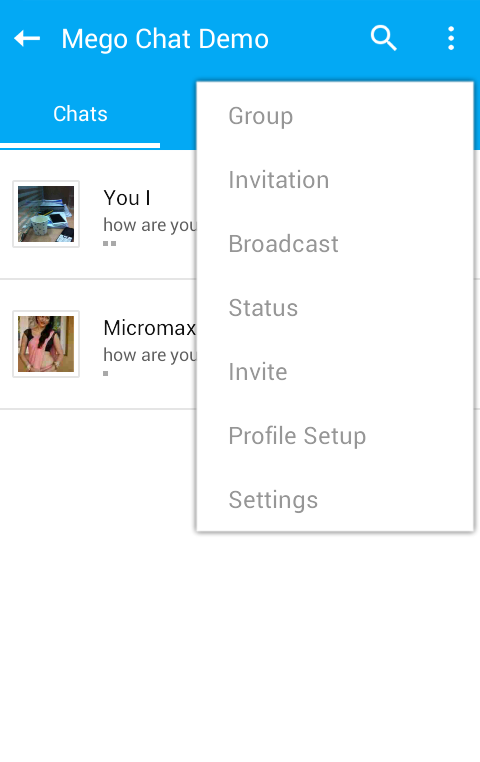480x762 pixels.
Task: Tap the three-dot overflow menu icon
Action: (451, 38)
